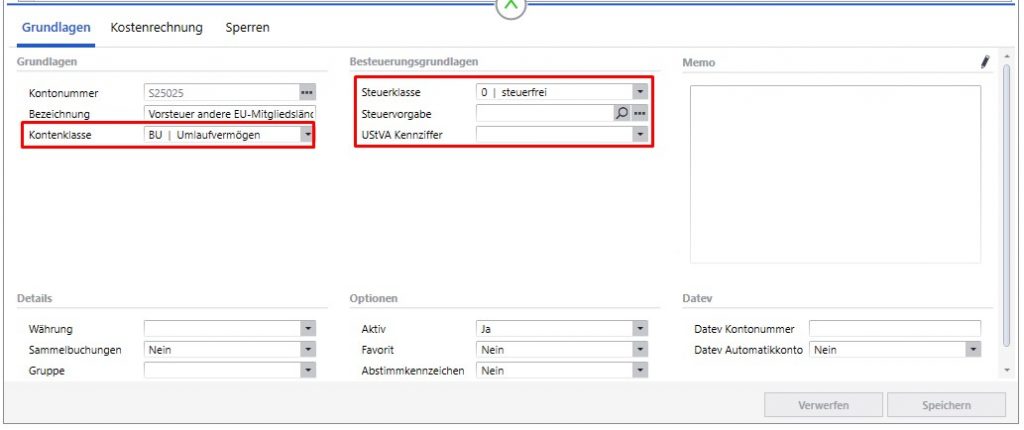Open the Kontenklasse dropdown
The height and width of the screenshot is (430, 1024).
pos(307,134)
